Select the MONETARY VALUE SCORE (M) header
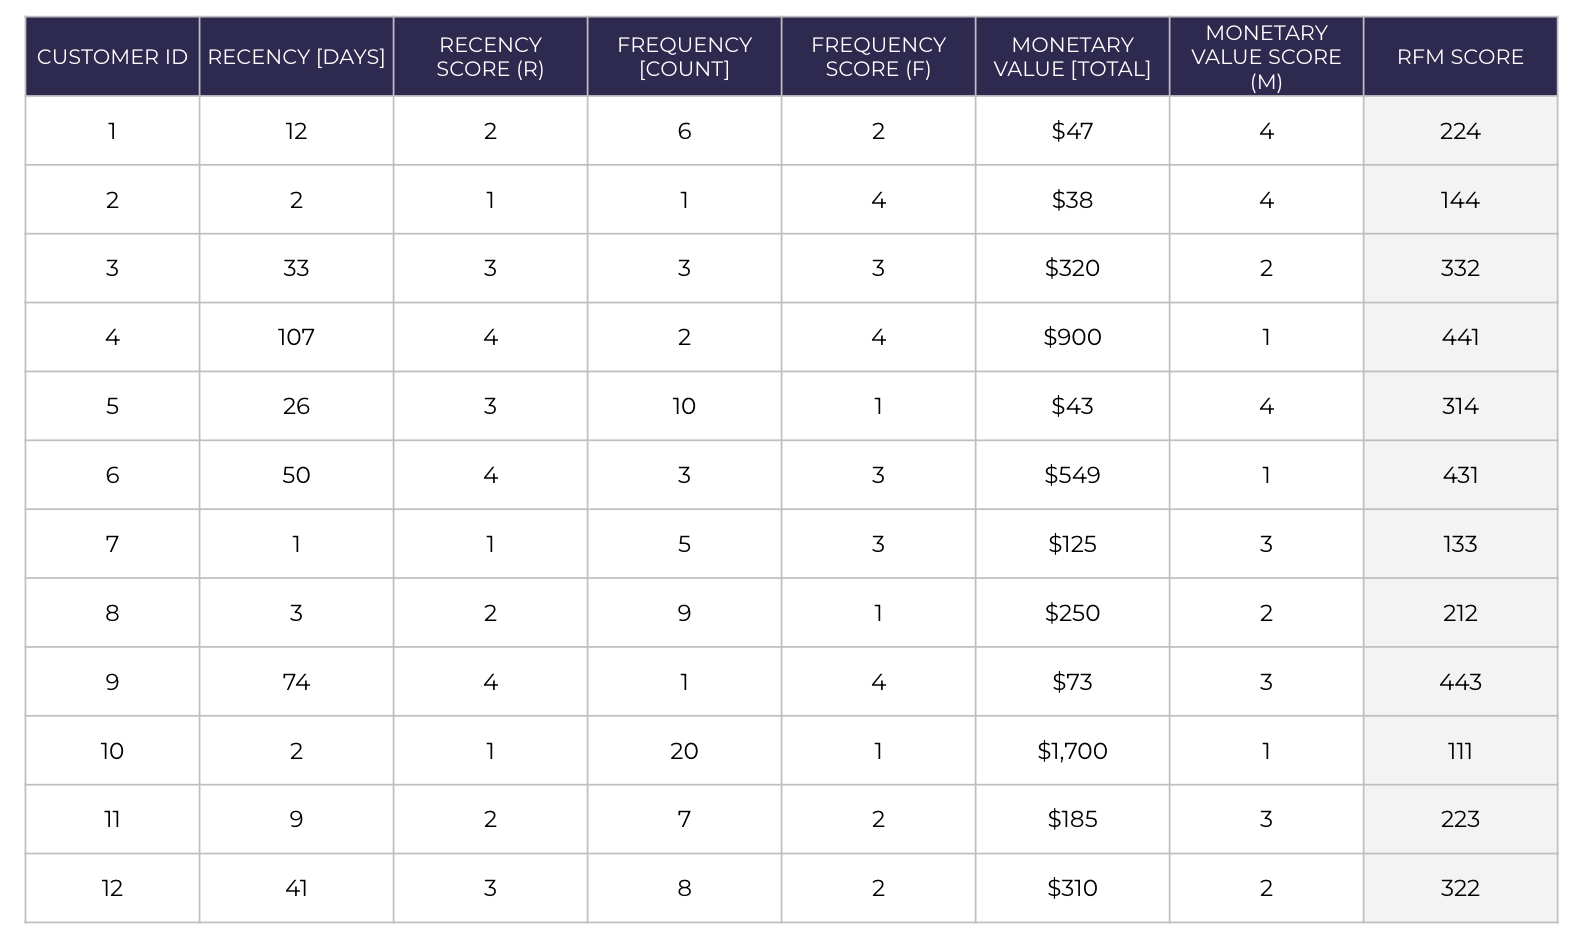 click(1266, 57)
